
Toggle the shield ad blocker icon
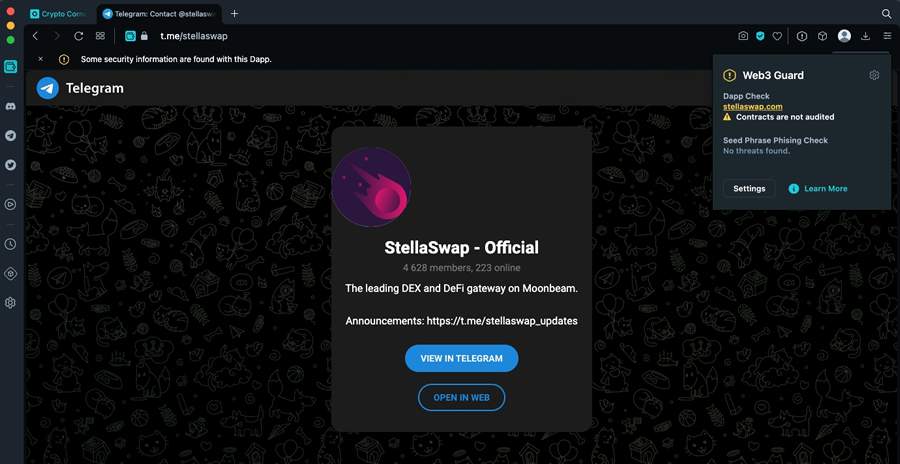(x=760, y=36)
